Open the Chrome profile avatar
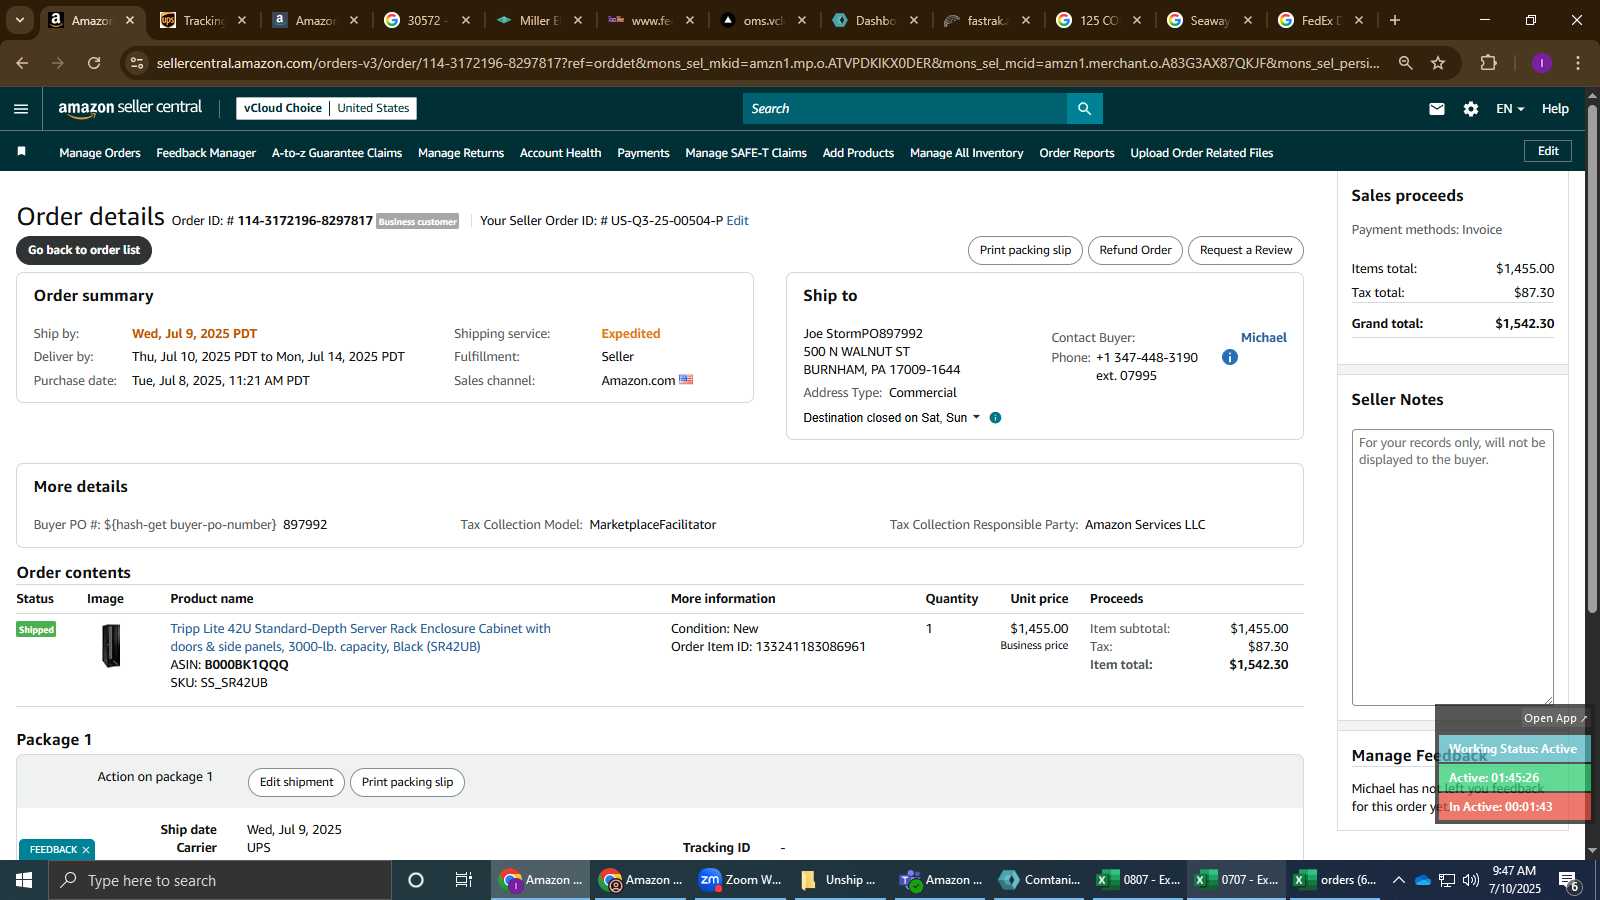This screenshot has width=1600, height=900. pos(1541,63)
